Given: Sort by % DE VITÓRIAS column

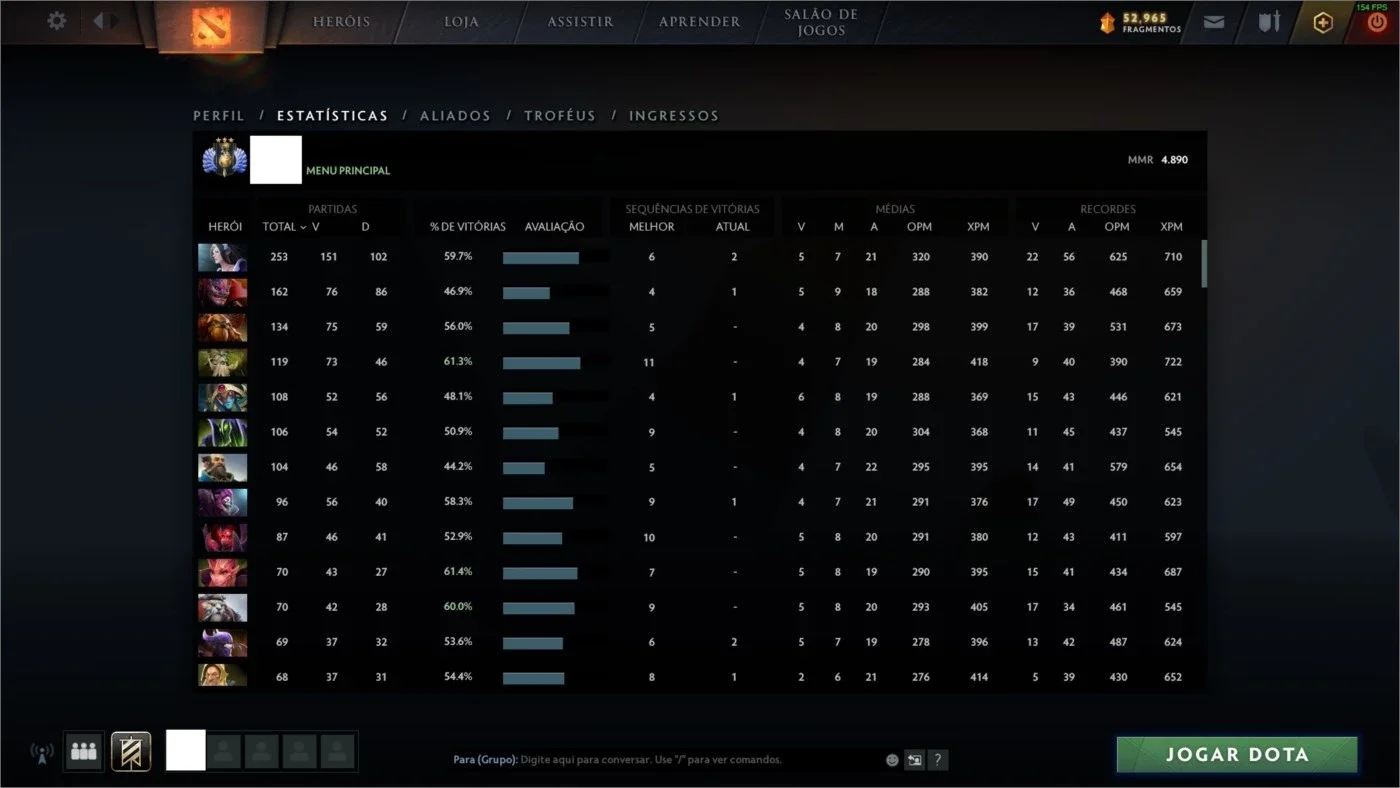Looking at the screenshot, I should [x=468, y=227].
